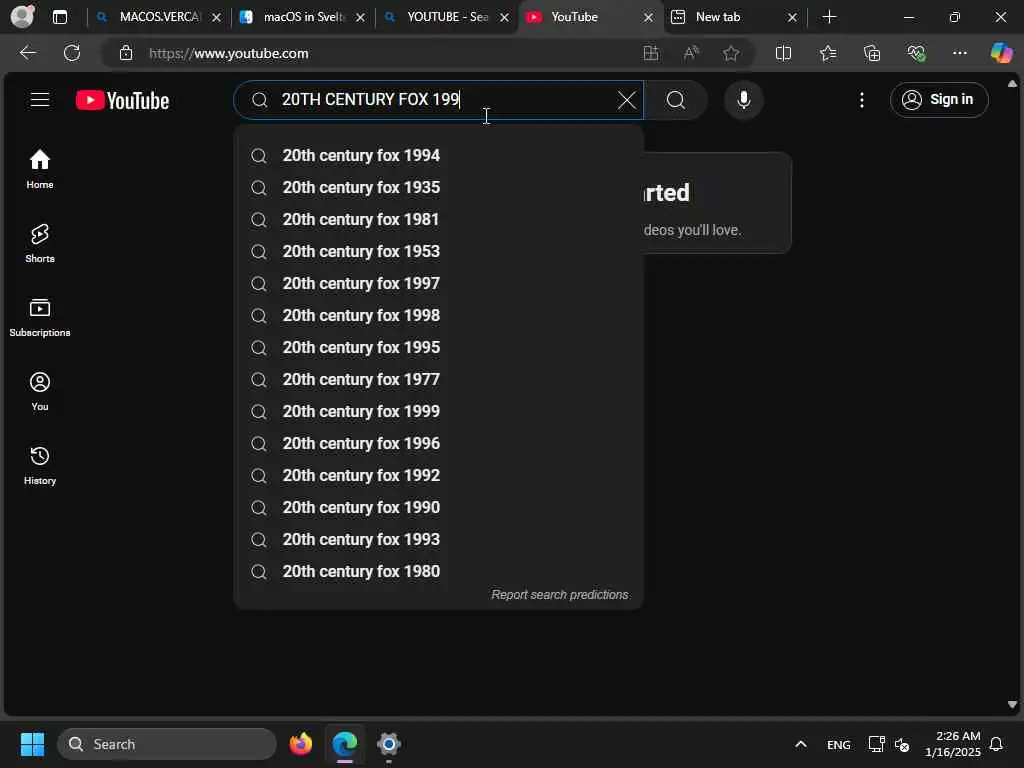This screenshot has height=768, width=1024.
Task: Open Edge Collections
Action: pos(872,53)
